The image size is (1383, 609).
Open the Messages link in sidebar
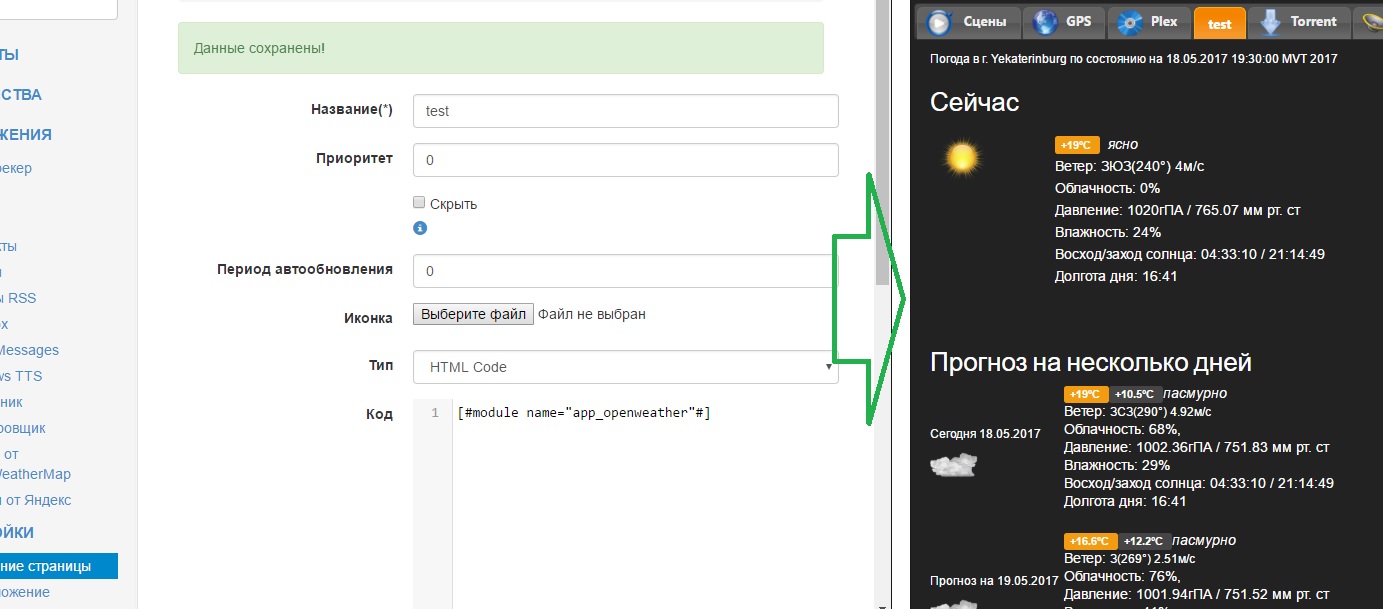[x=29, y=350]
